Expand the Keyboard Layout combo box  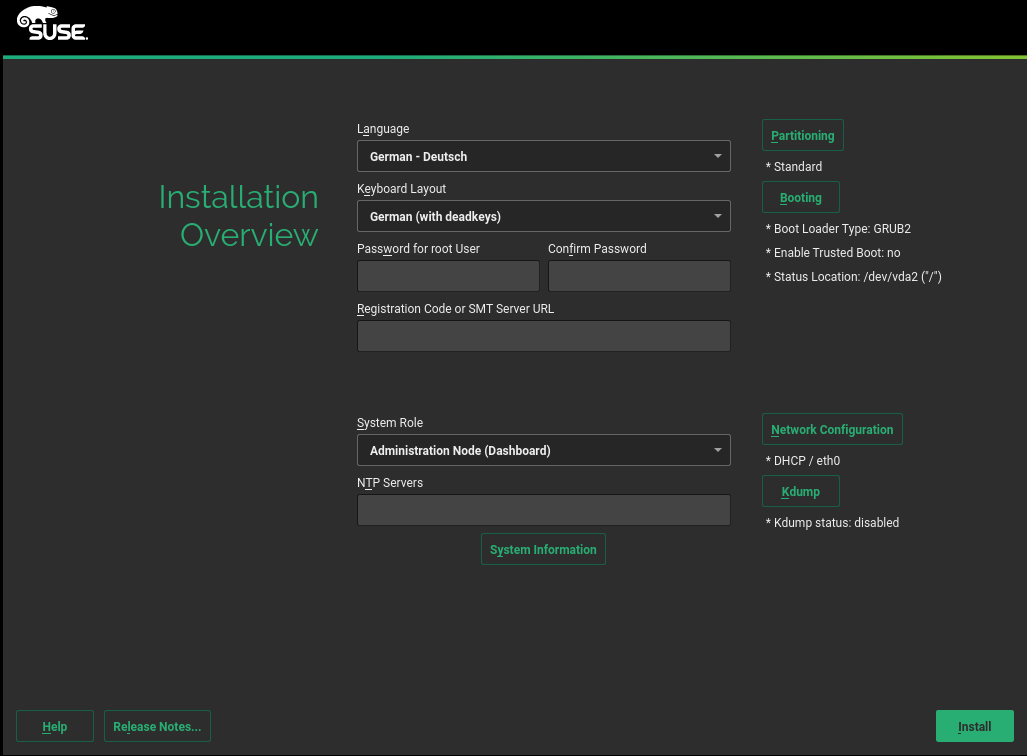[x=543, y=217]
